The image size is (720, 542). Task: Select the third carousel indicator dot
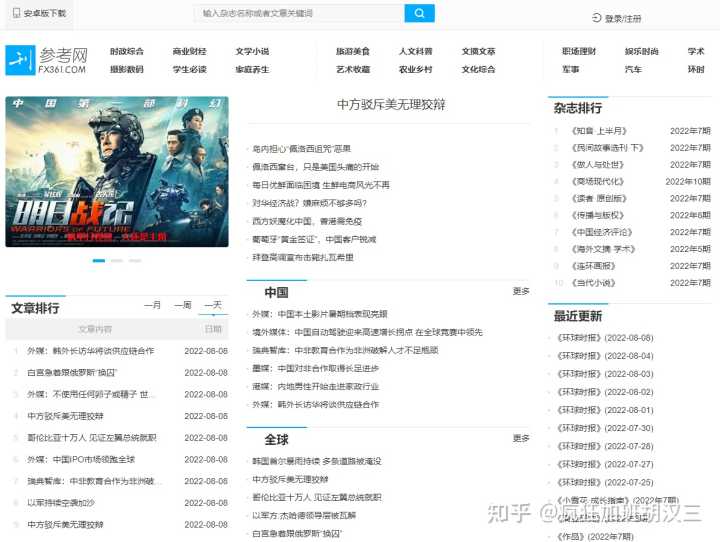tap(135, 261)
